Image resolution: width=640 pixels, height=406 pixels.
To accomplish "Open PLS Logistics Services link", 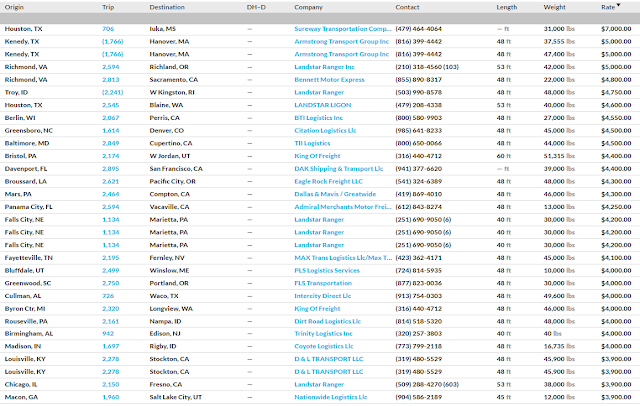I will point(327,271).
